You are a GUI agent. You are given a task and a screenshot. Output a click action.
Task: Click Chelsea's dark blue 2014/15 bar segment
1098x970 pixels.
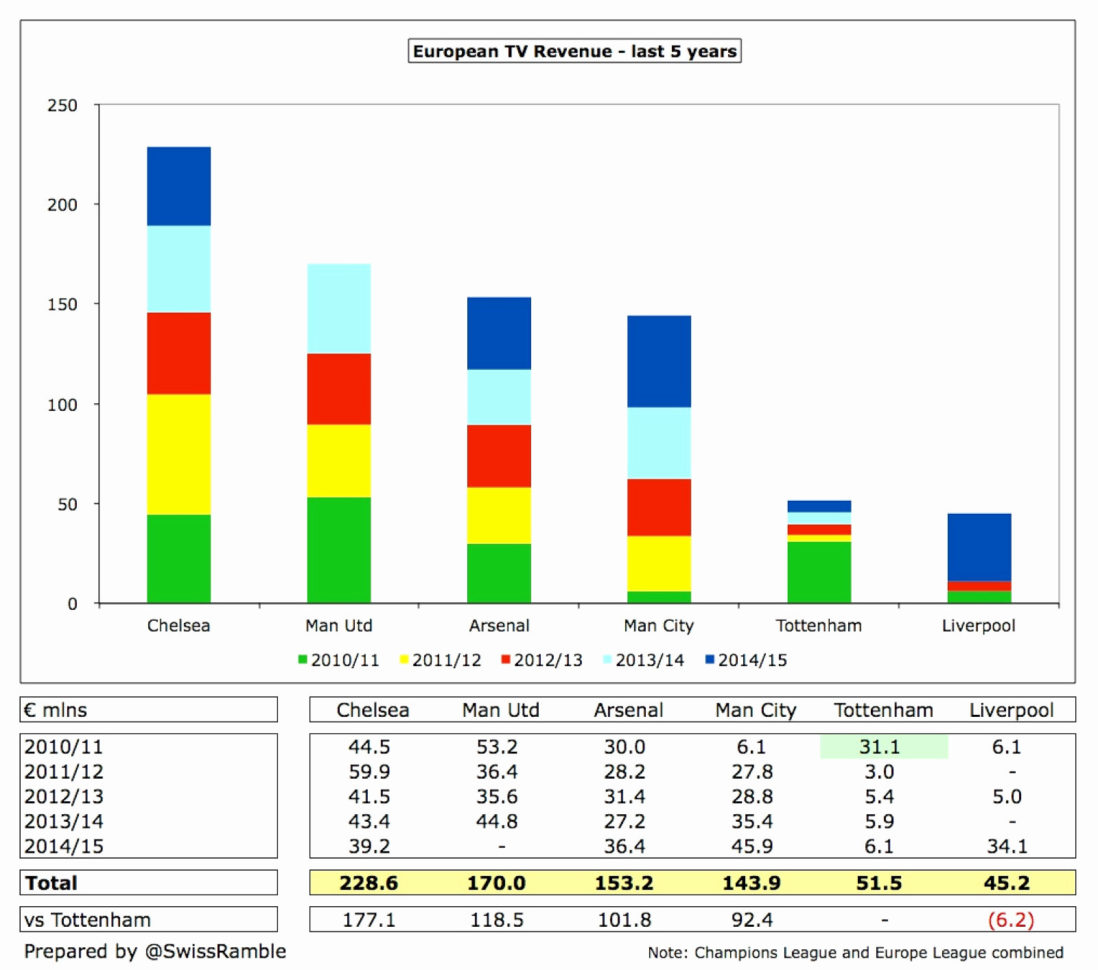click(179, 186)
